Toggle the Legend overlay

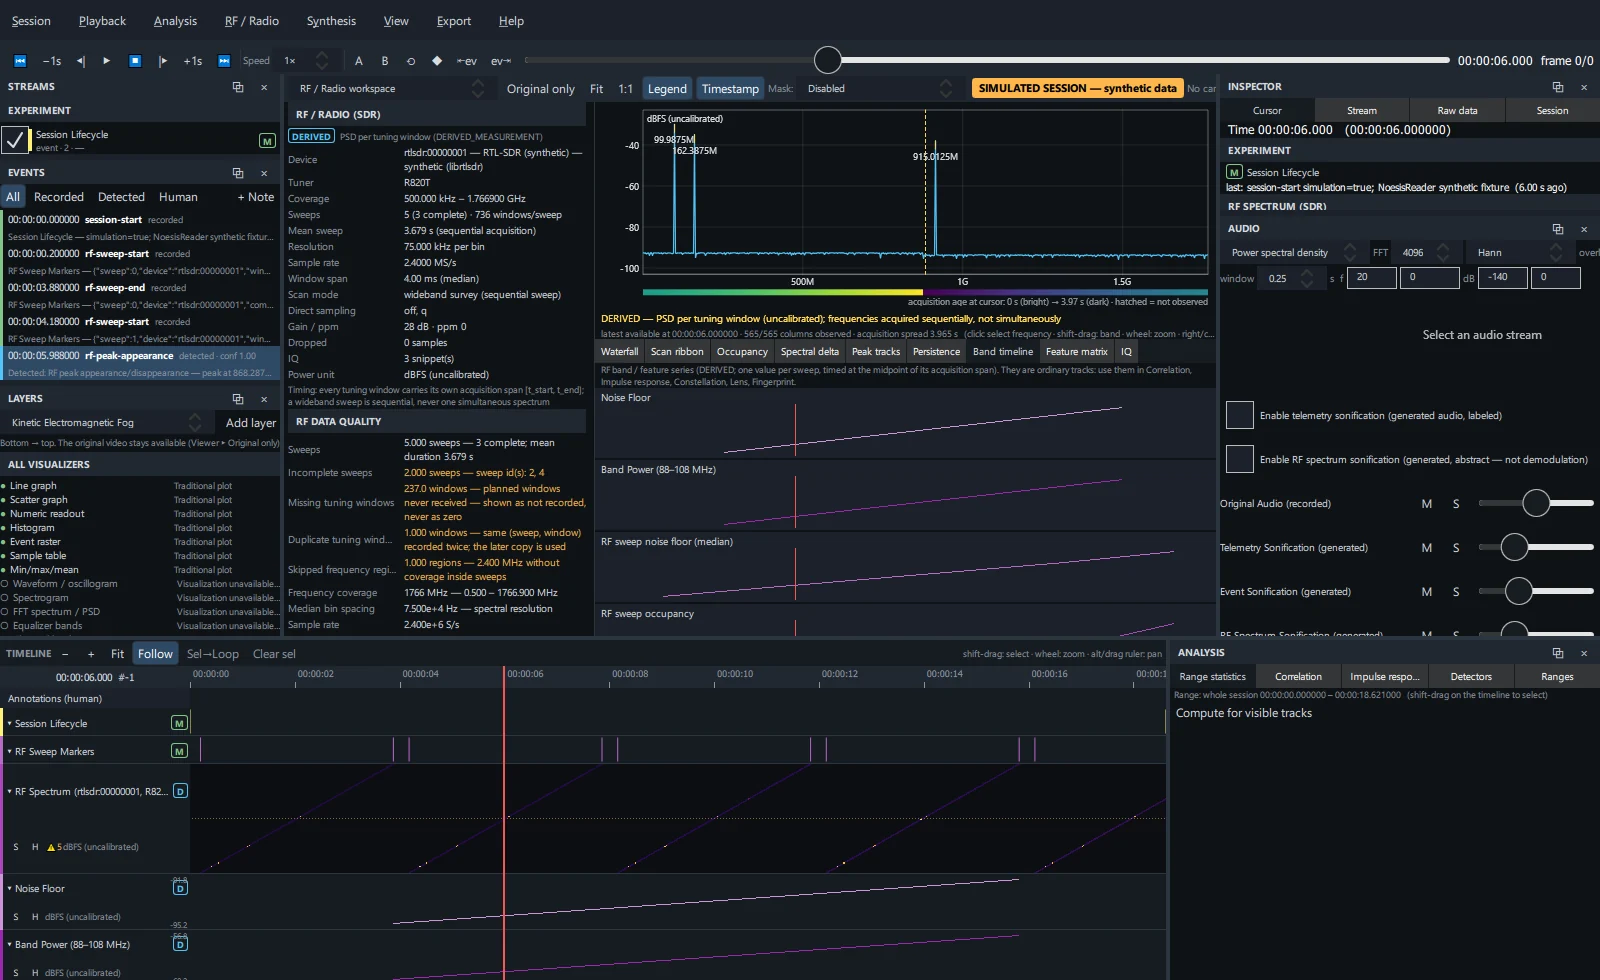[667, 89]
